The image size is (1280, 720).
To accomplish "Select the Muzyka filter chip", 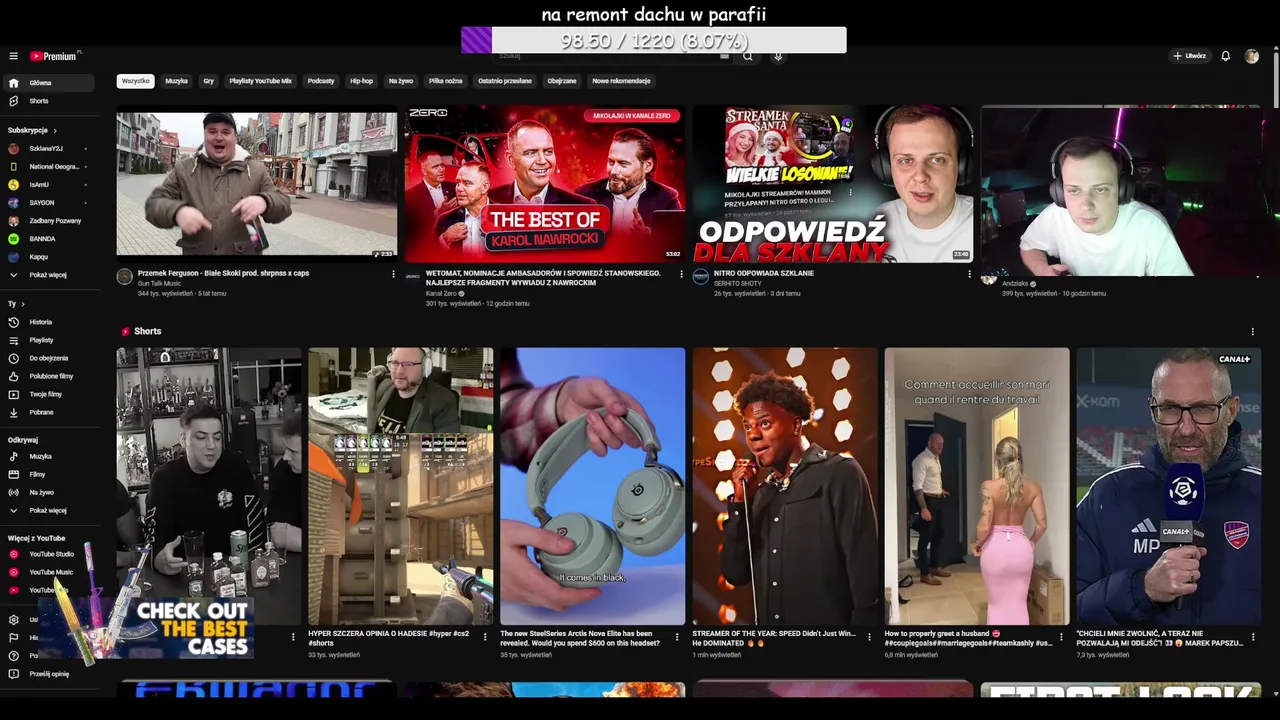I will tap(176, 81).
